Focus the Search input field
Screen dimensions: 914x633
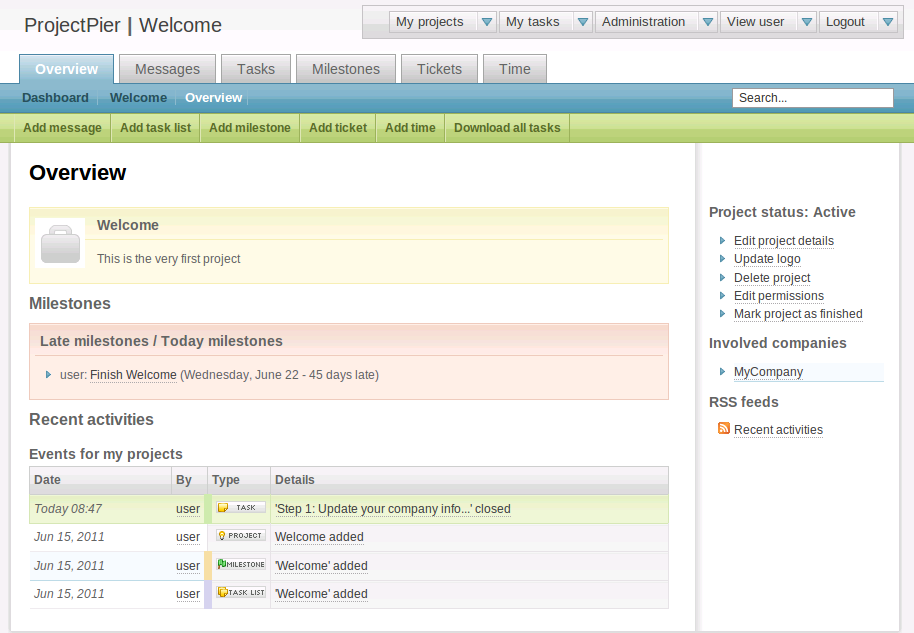click(x=812, y=98)
